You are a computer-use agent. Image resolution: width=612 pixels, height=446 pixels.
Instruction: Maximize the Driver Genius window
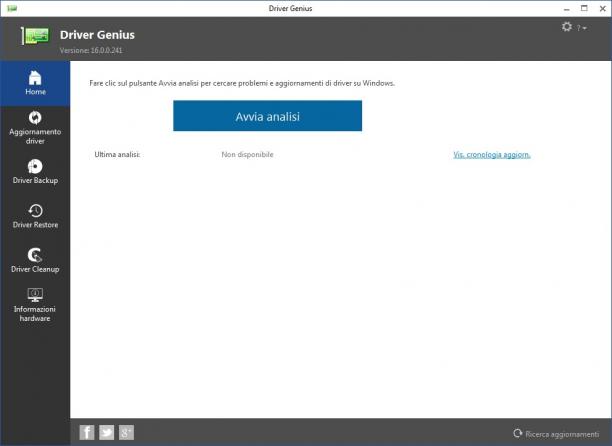[x=584, y=8]
